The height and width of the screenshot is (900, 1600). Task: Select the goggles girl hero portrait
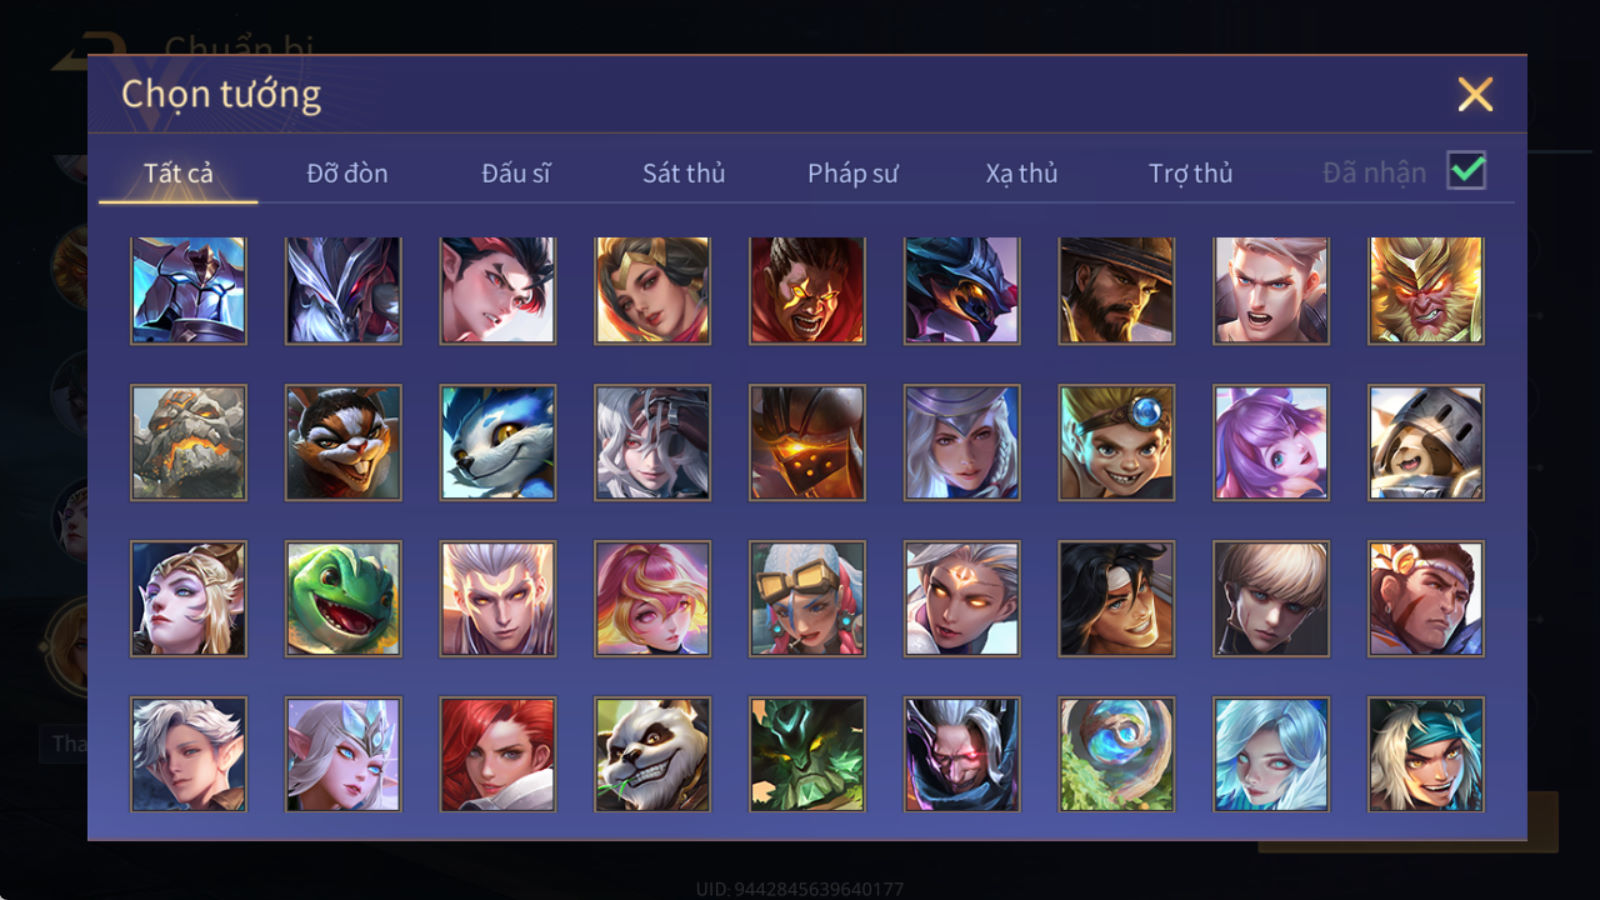(807, 599)
